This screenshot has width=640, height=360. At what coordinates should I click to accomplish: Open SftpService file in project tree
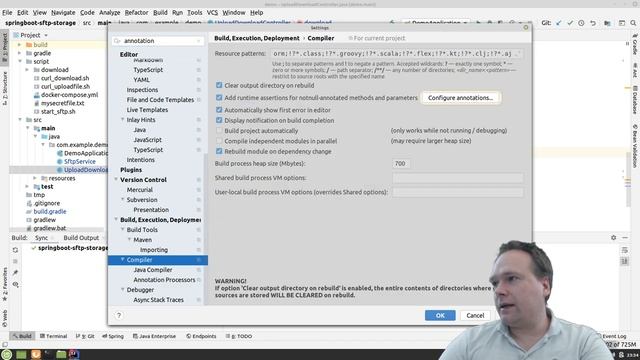(80, 161)
